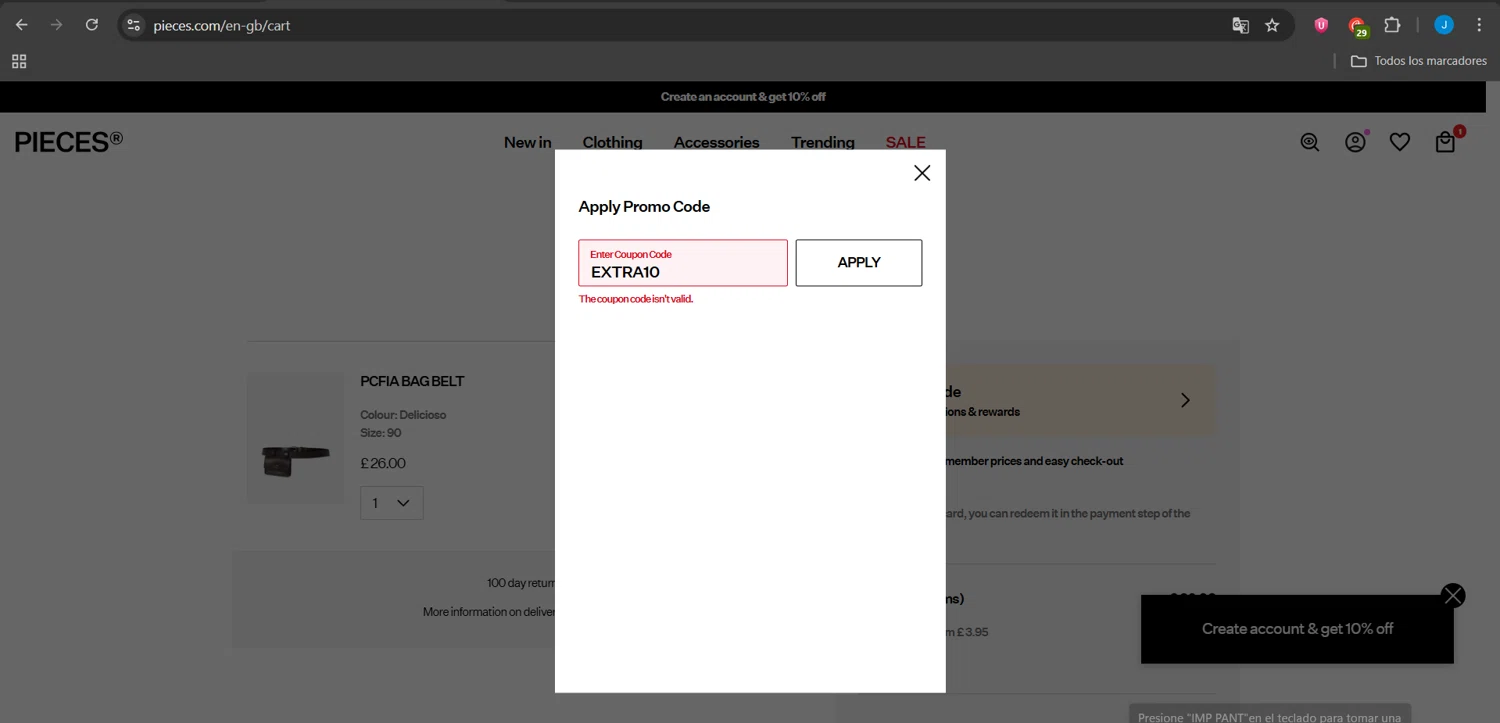This screenshot has width=1500, height=723.
Task: Go forward in browser history
Action: pos(56,25)
